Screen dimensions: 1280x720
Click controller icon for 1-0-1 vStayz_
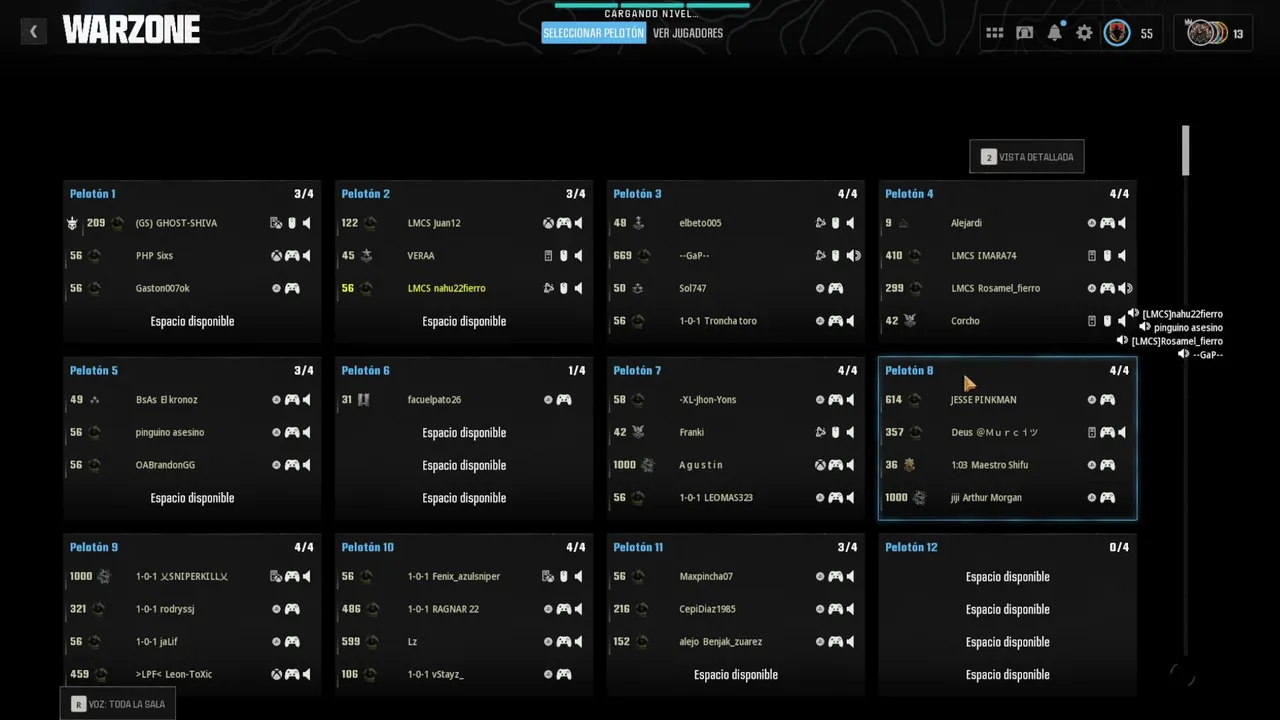564,675
